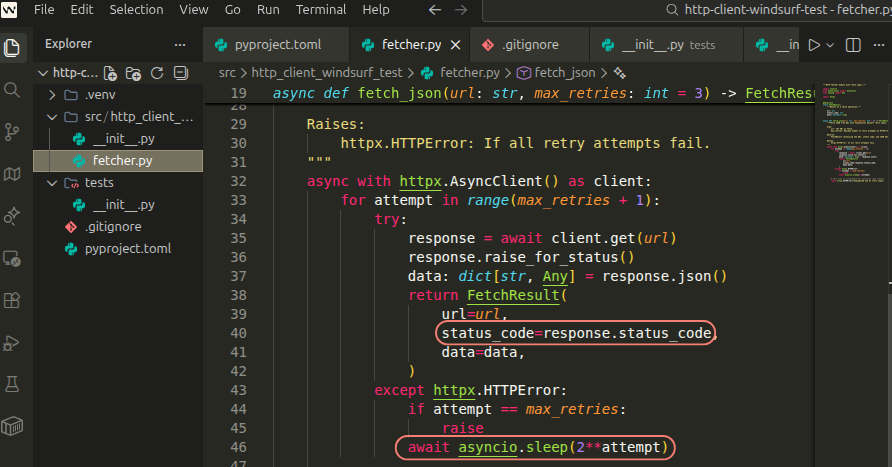Open the Help menu
The image size is (892, 467).
(376, 10)
